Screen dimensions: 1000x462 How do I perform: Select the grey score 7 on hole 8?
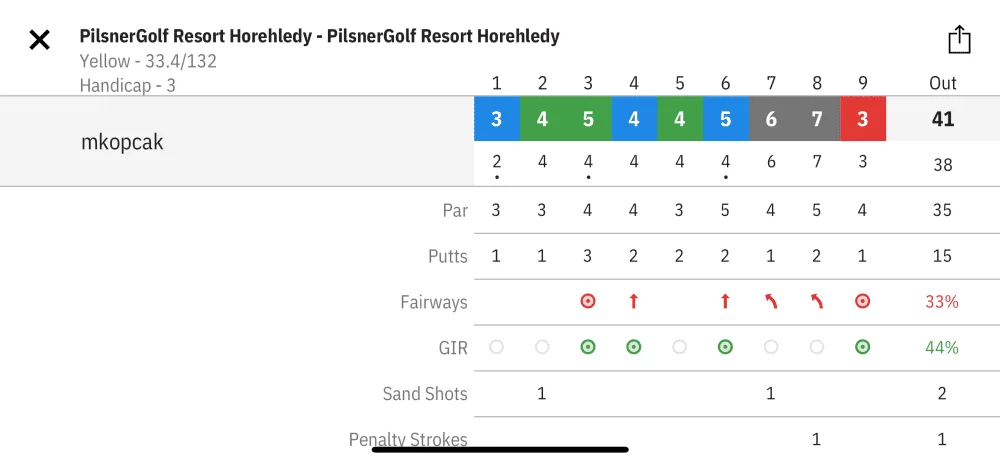[x=817, y=119]
